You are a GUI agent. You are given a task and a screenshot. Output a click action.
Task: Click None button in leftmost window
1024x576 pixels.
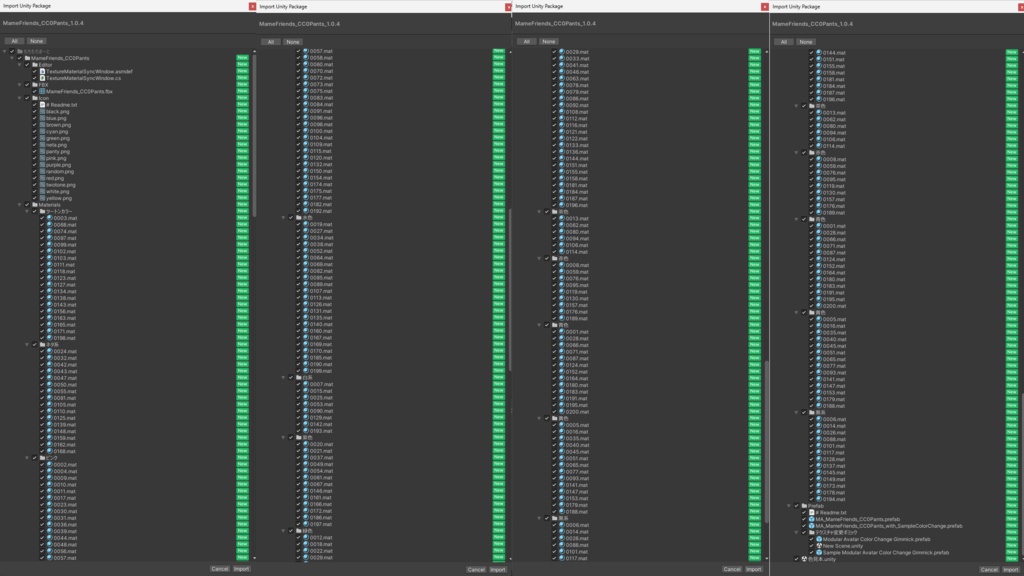pyautogui.click(x=36, y=41)
